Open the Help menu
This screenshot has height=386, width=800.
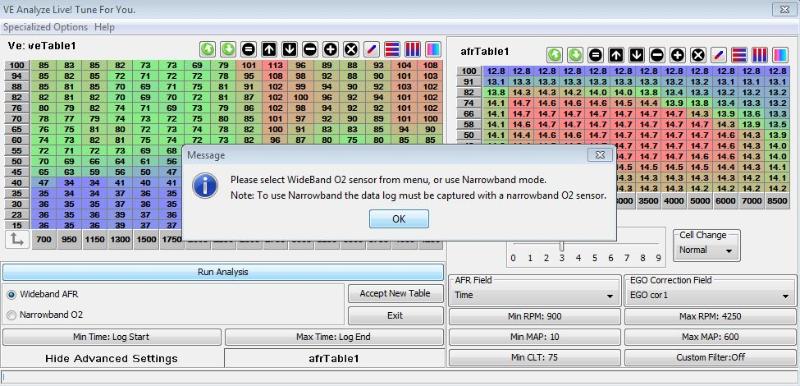pyautogui.click(x=105, y=27)
